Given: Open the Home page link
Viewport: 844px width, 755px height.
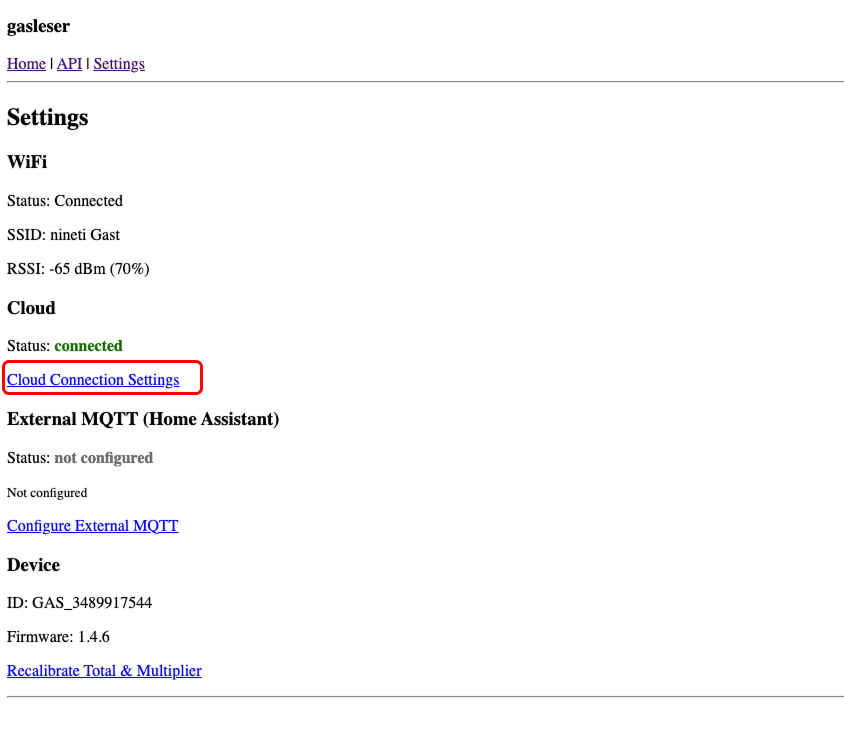Looking at the screenshot, I should (26, 63).
